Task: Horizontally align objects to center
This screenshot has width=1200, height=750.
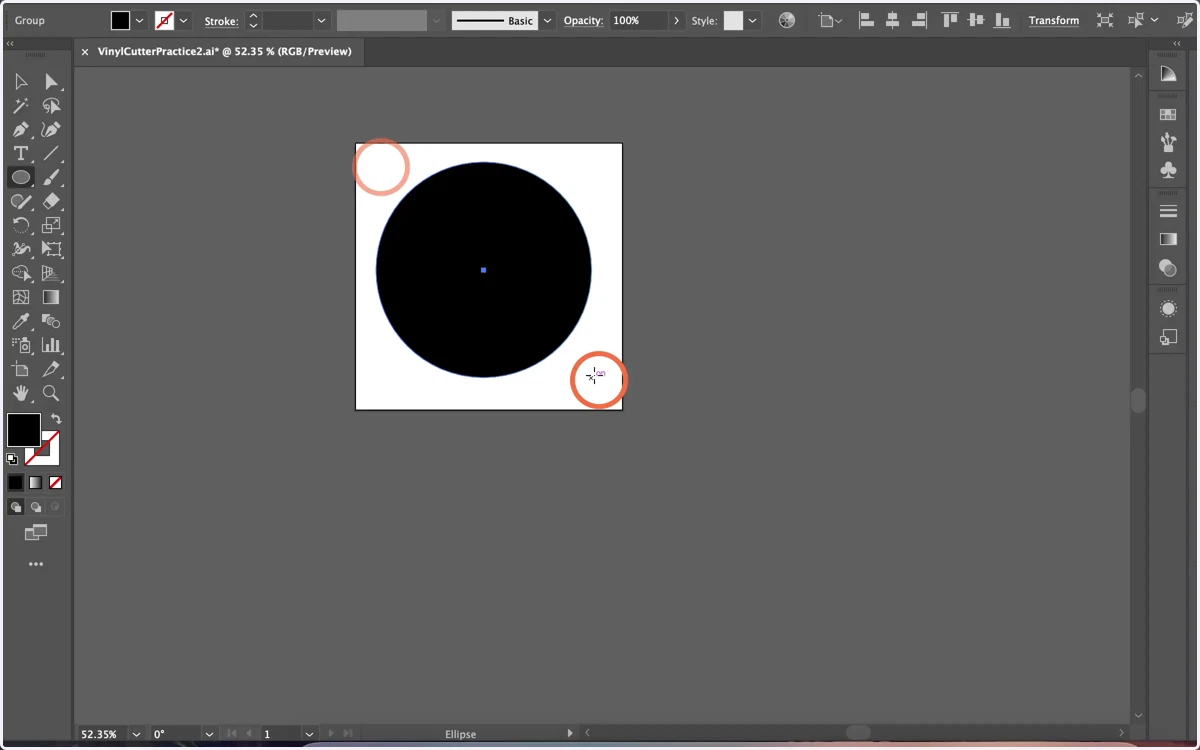Action: [x=892, y=20]
